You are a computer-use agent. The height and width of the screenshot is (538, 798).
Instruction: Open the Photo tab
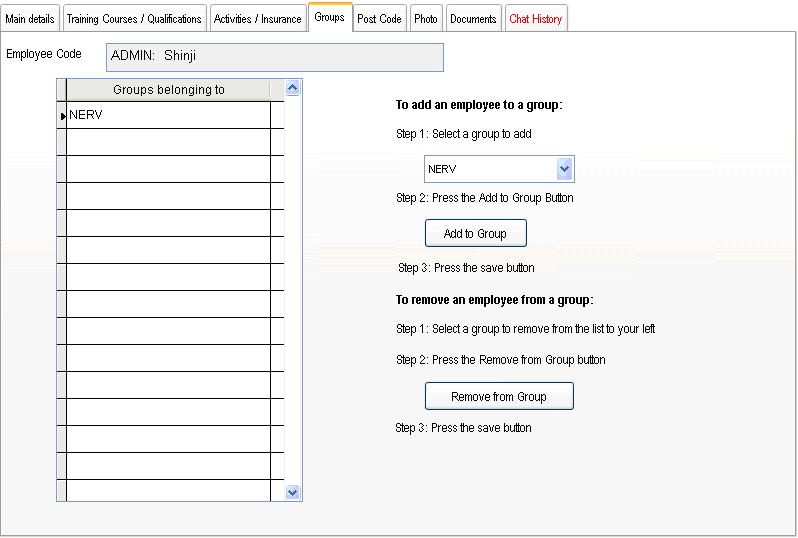click(426, 19)
